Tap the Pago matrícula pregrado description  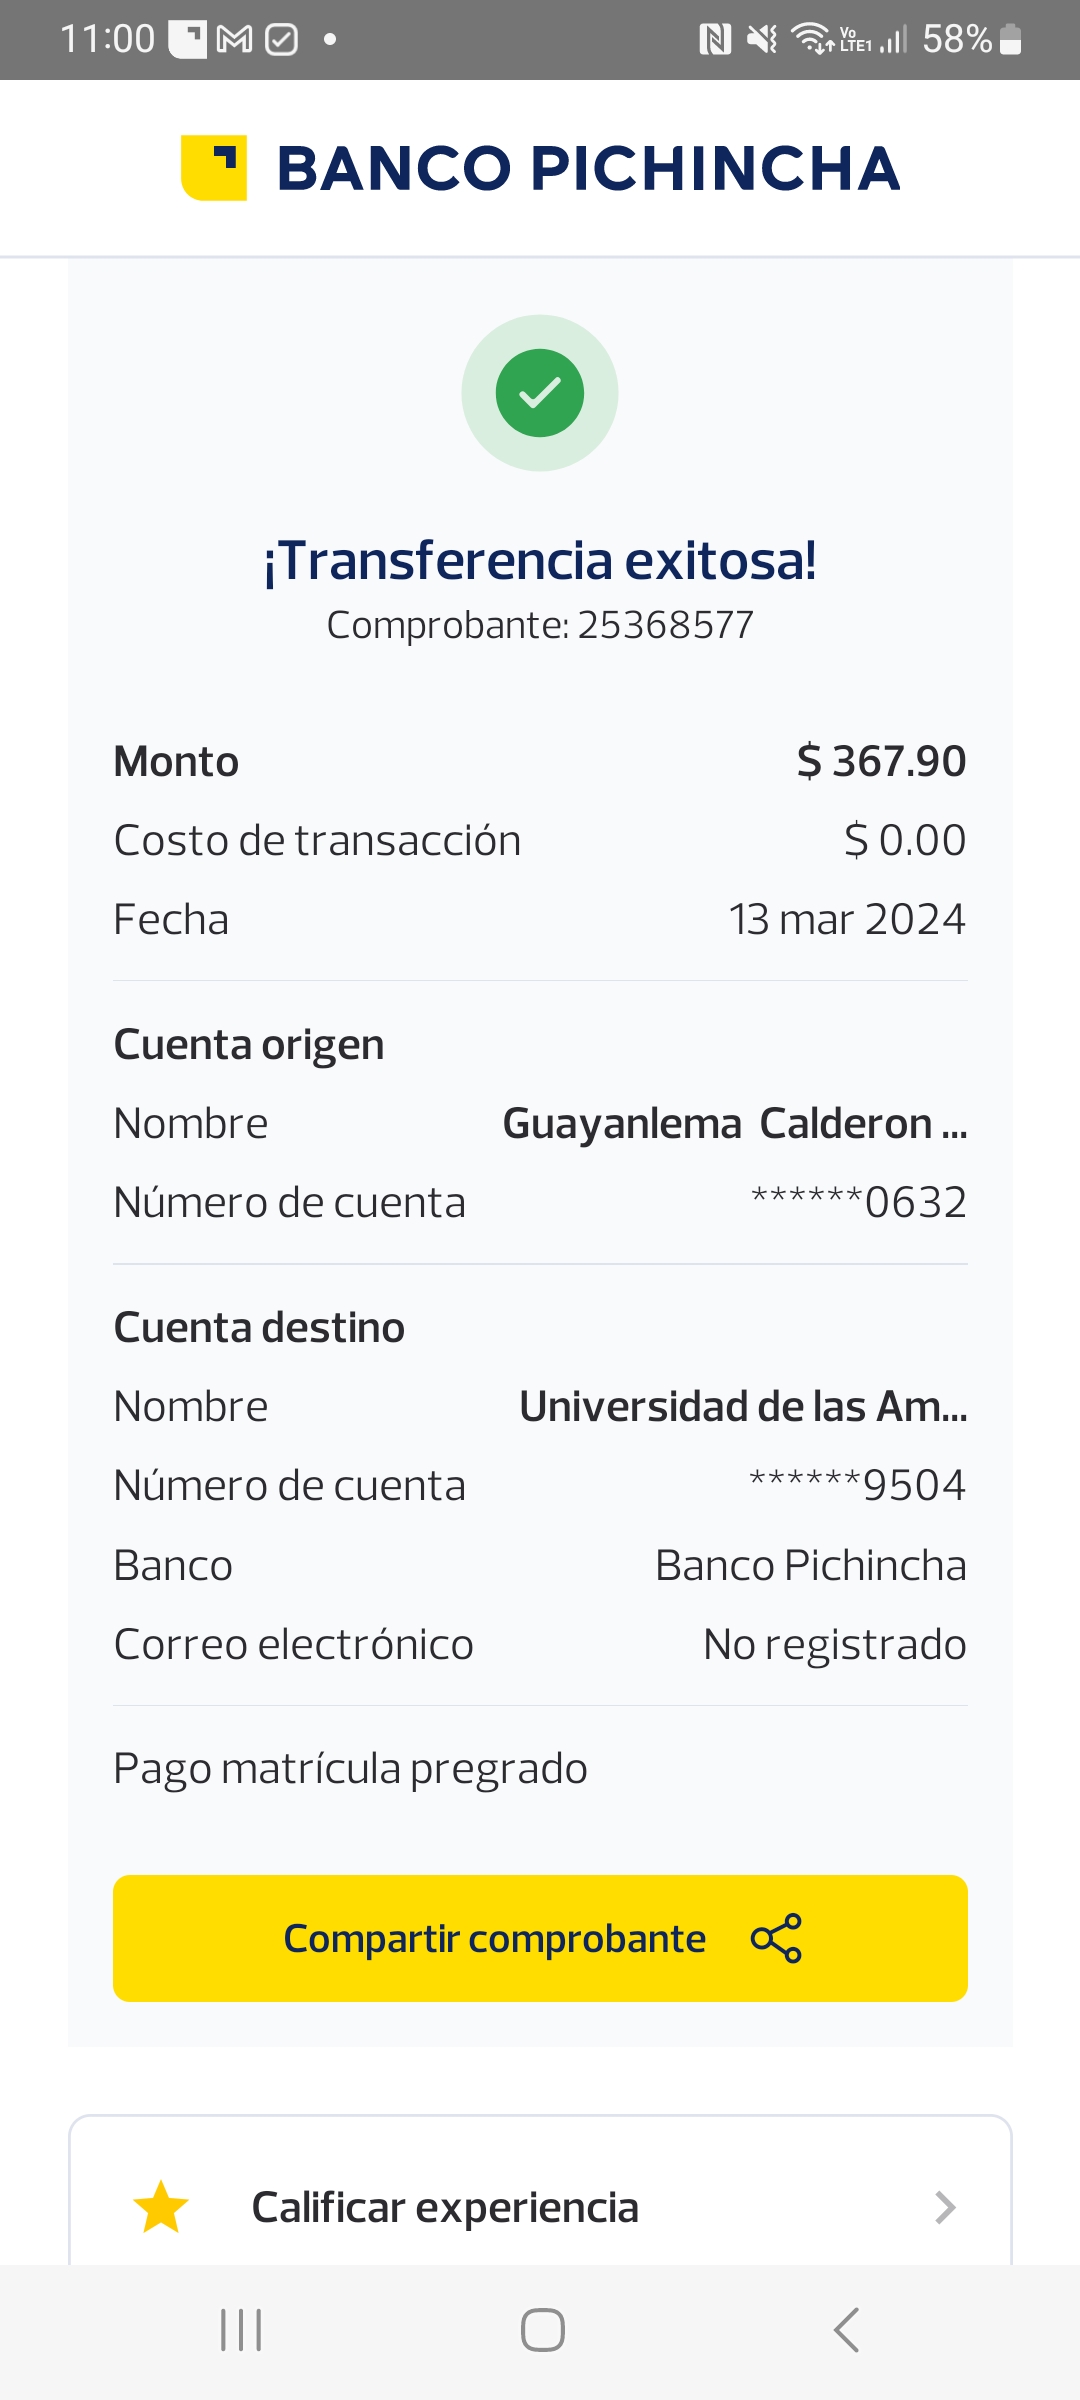click(350, 1768)
